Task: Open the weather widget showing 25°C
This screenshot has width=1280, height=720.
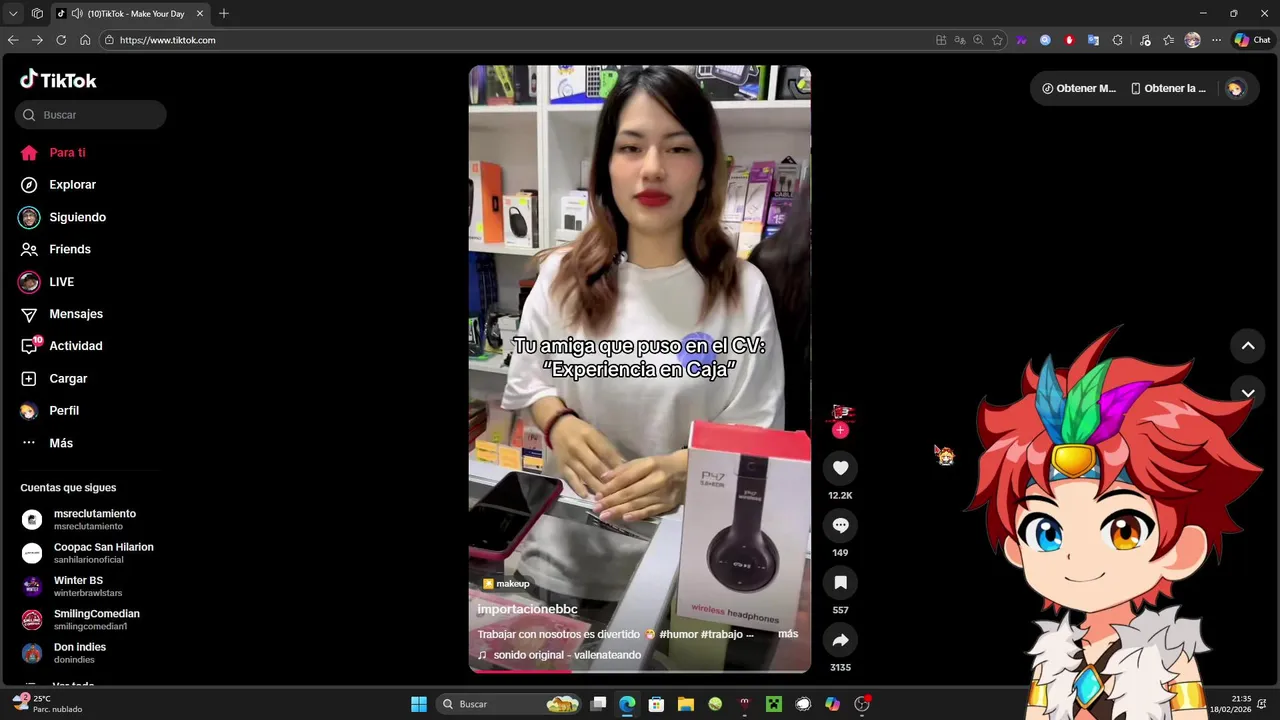Action: [x=46, y=704]
